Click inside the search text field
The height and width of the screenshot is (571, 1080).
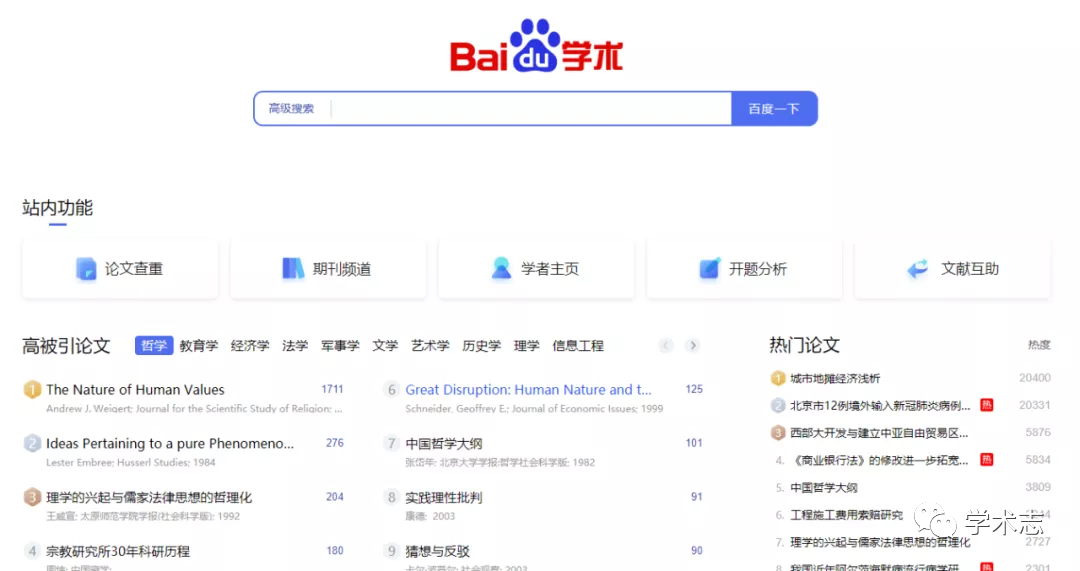pyautogui.click(x=530, y=109)
